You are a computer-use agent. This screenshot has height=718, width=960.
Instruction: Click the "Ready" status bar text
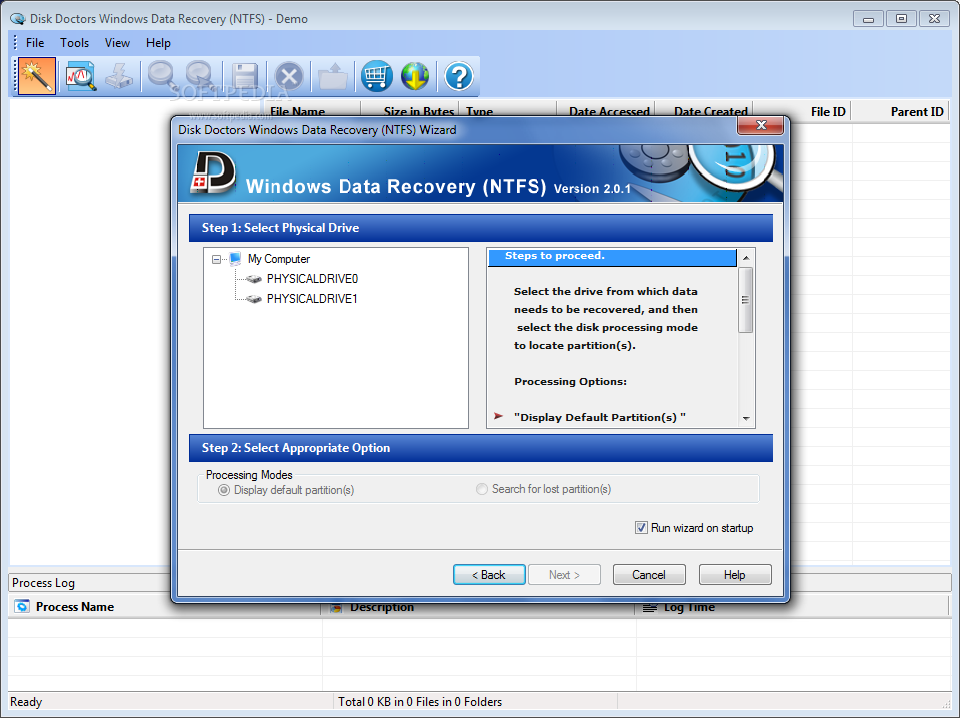pos(26,702)
